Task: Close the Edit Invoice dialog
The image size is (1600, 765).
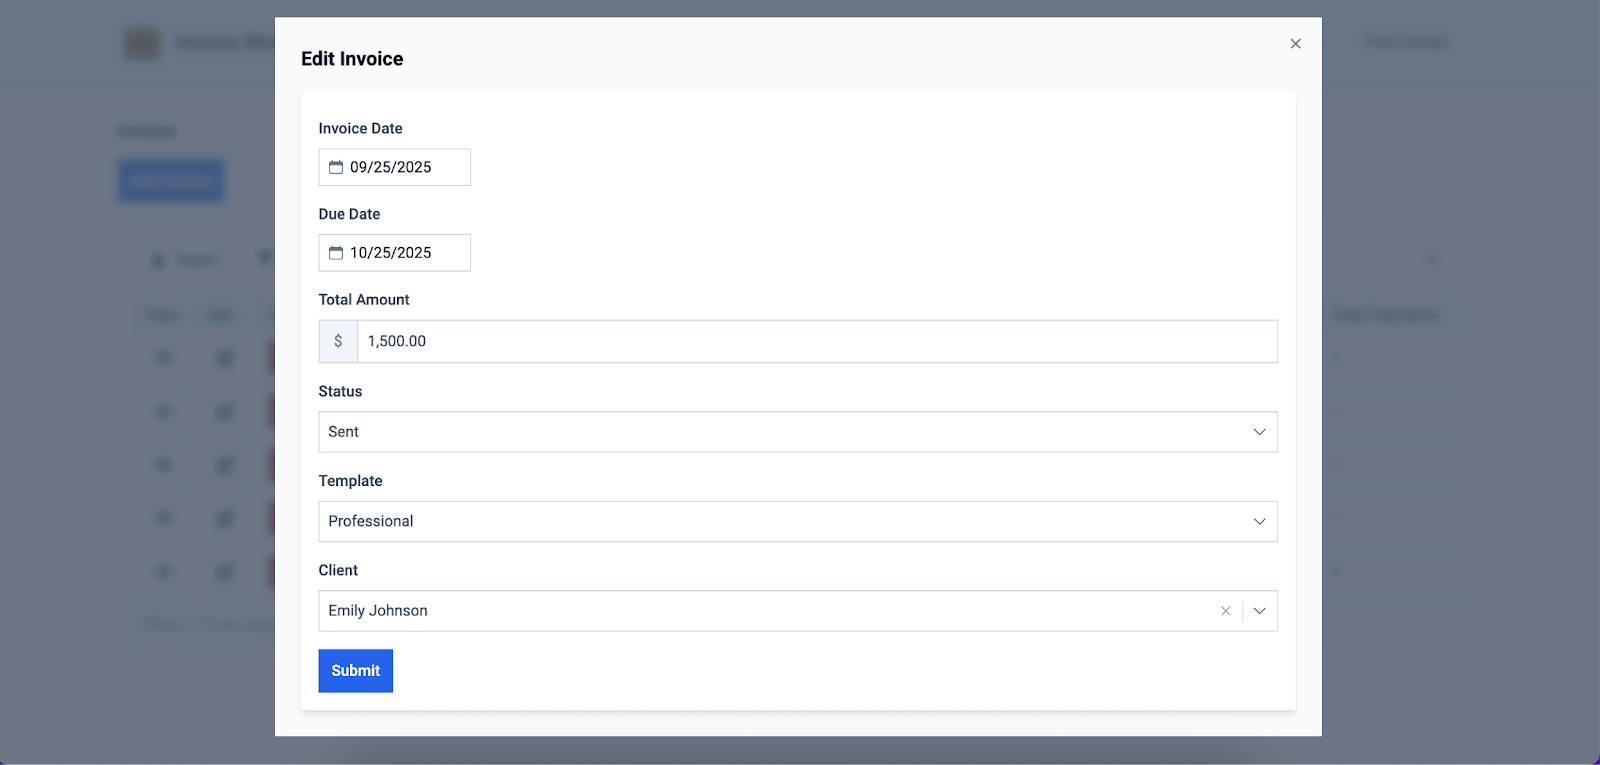Action: coord(1295,44)
